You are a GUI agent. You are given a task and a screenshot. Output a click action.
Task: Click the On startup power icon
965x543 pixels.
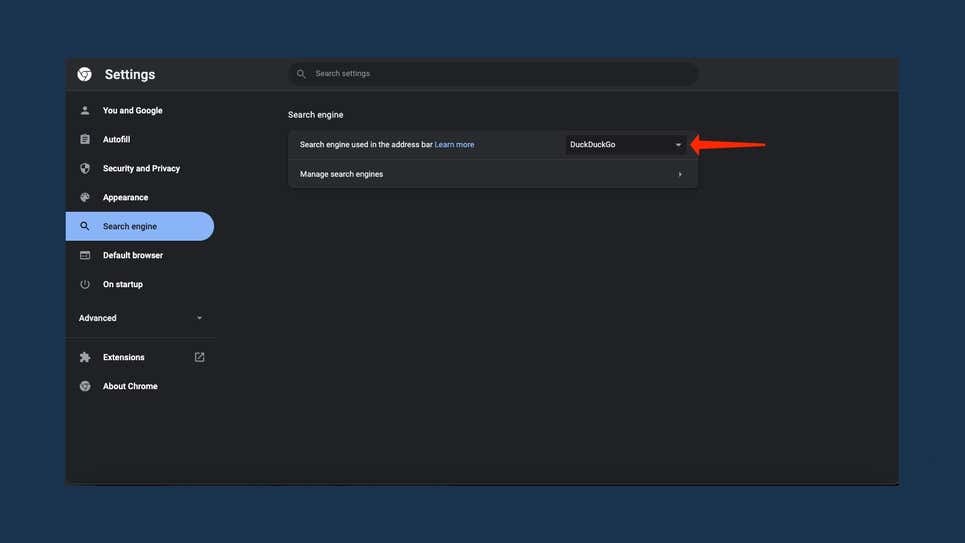85,285
